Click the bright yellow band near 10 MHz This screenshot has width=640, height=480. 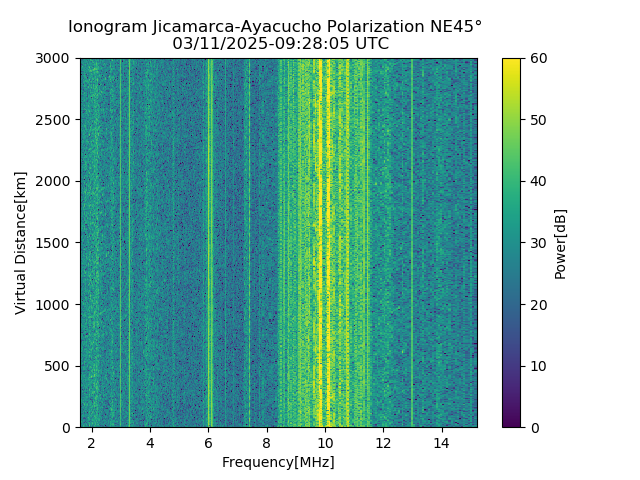pyautogui.click(x=328, y=243)
